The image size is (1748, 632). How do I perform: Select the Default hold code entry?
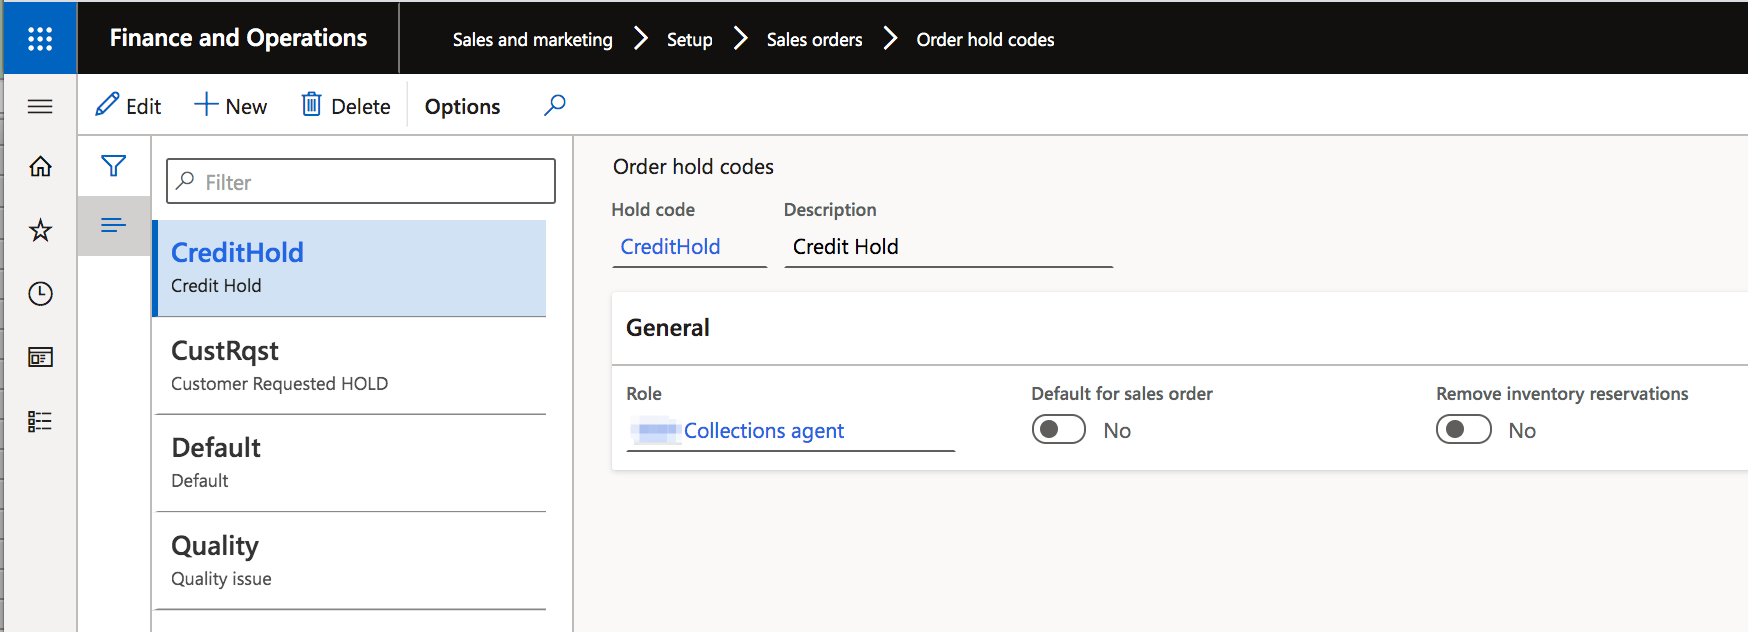click(350, 463)
